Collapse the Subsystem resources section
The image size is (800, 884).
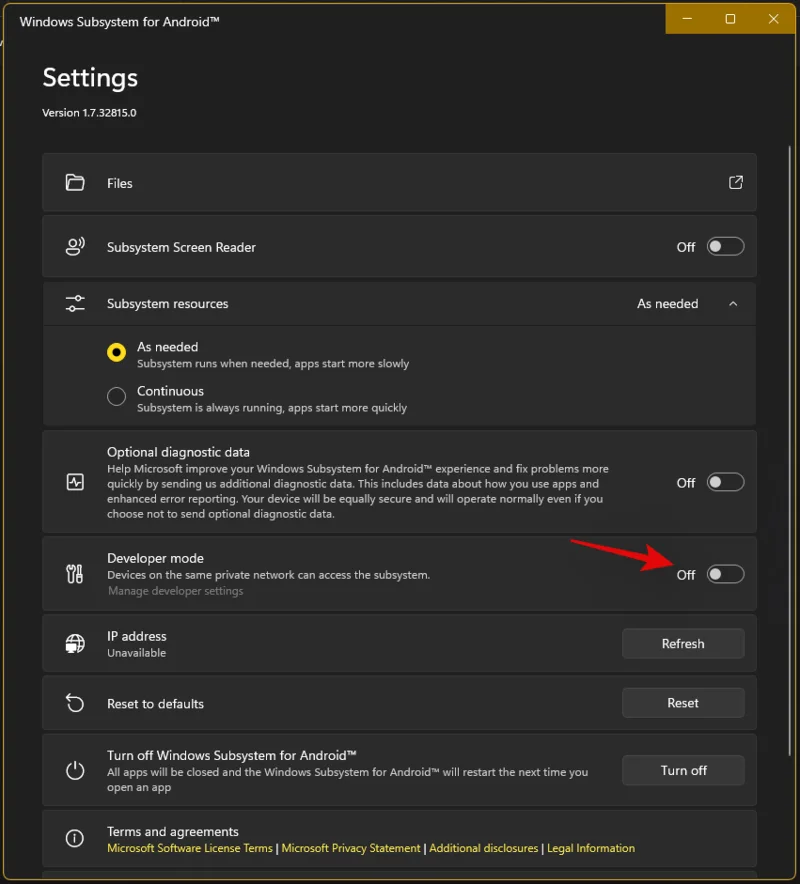click(733, 303)
